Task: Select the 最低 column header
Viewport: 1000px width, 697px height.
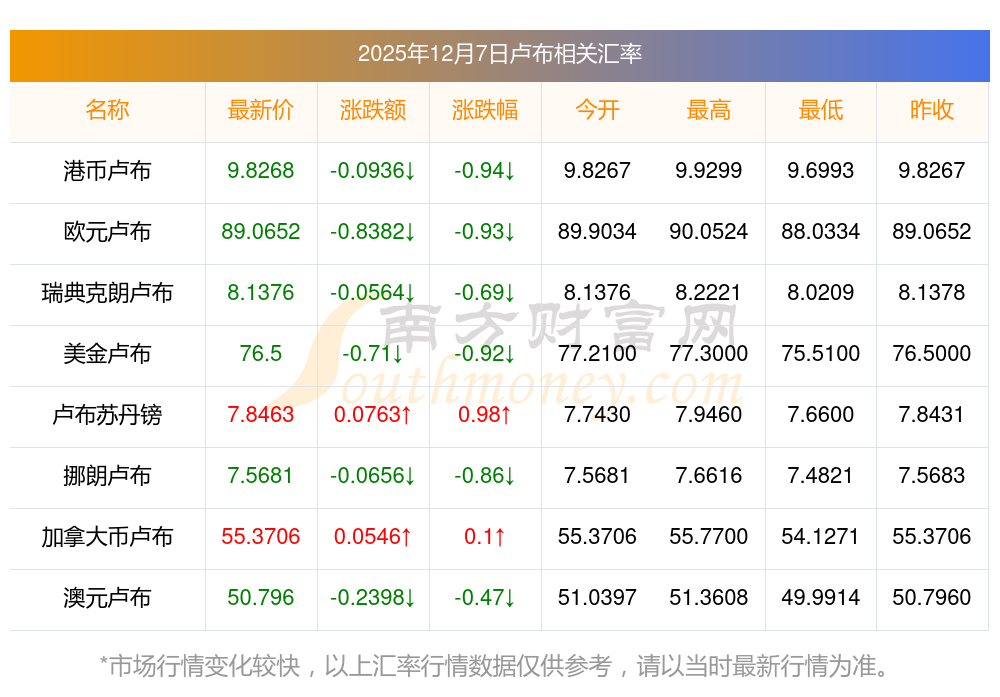Action: (821, 110)
